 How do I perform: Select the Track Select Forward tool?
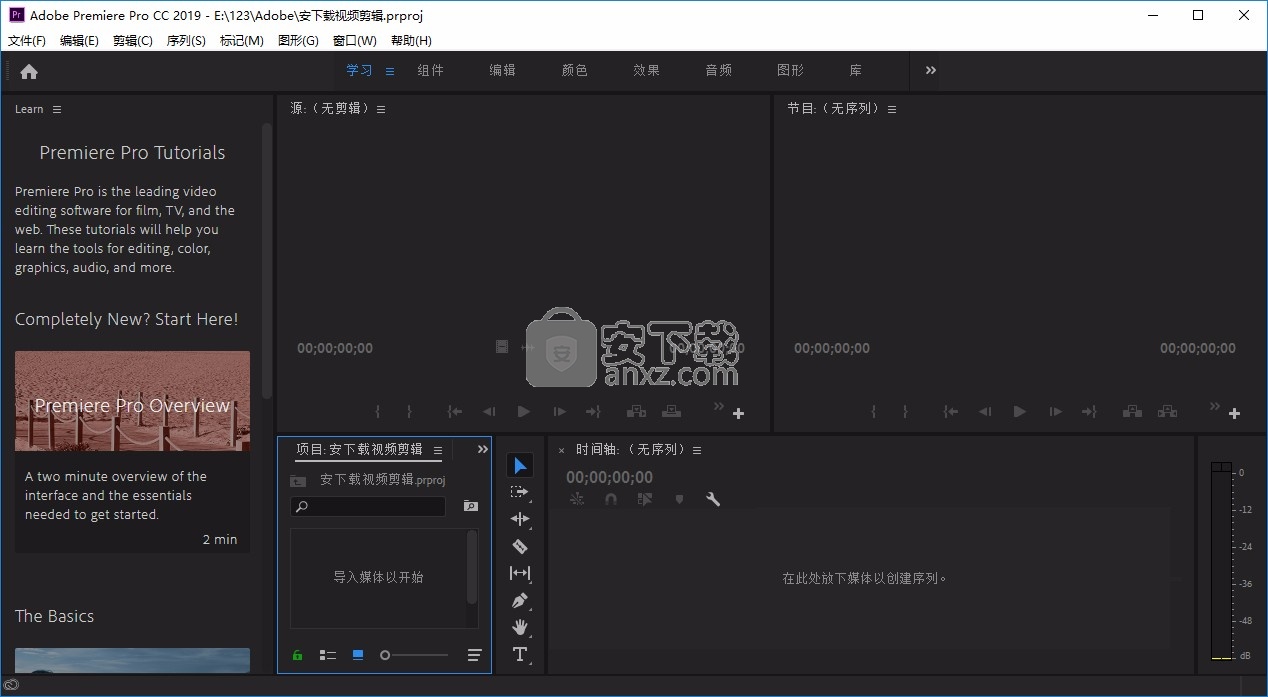pyautogui.click(x=520, y=492)
